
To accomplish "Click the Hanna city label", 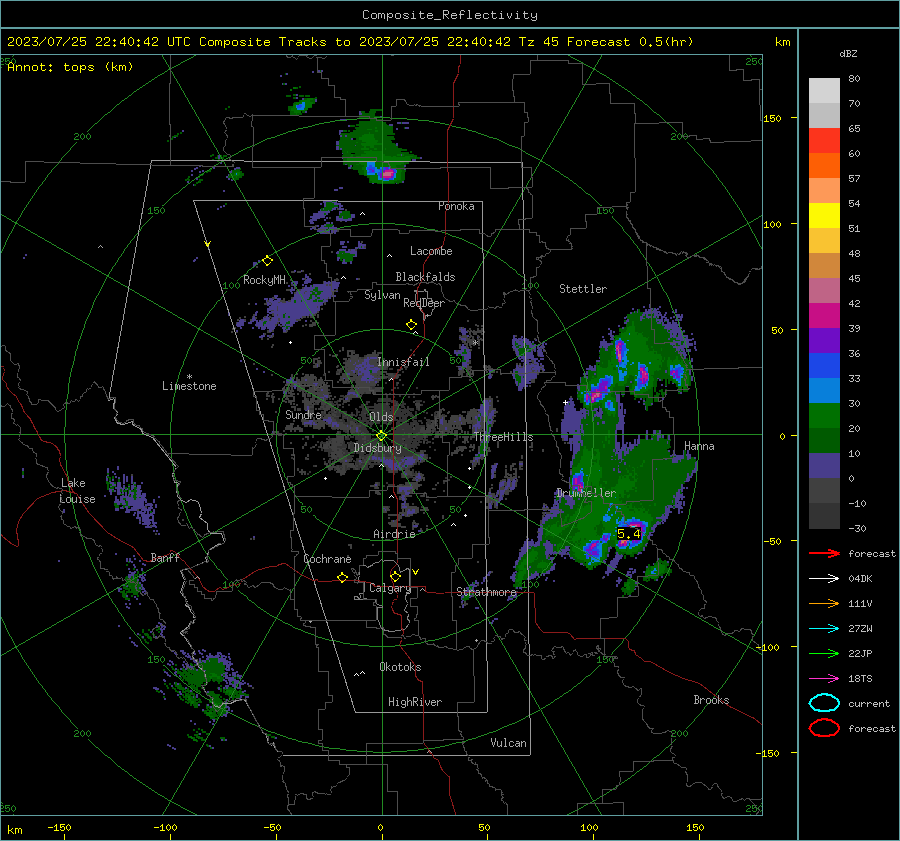I will coord(699,445).
